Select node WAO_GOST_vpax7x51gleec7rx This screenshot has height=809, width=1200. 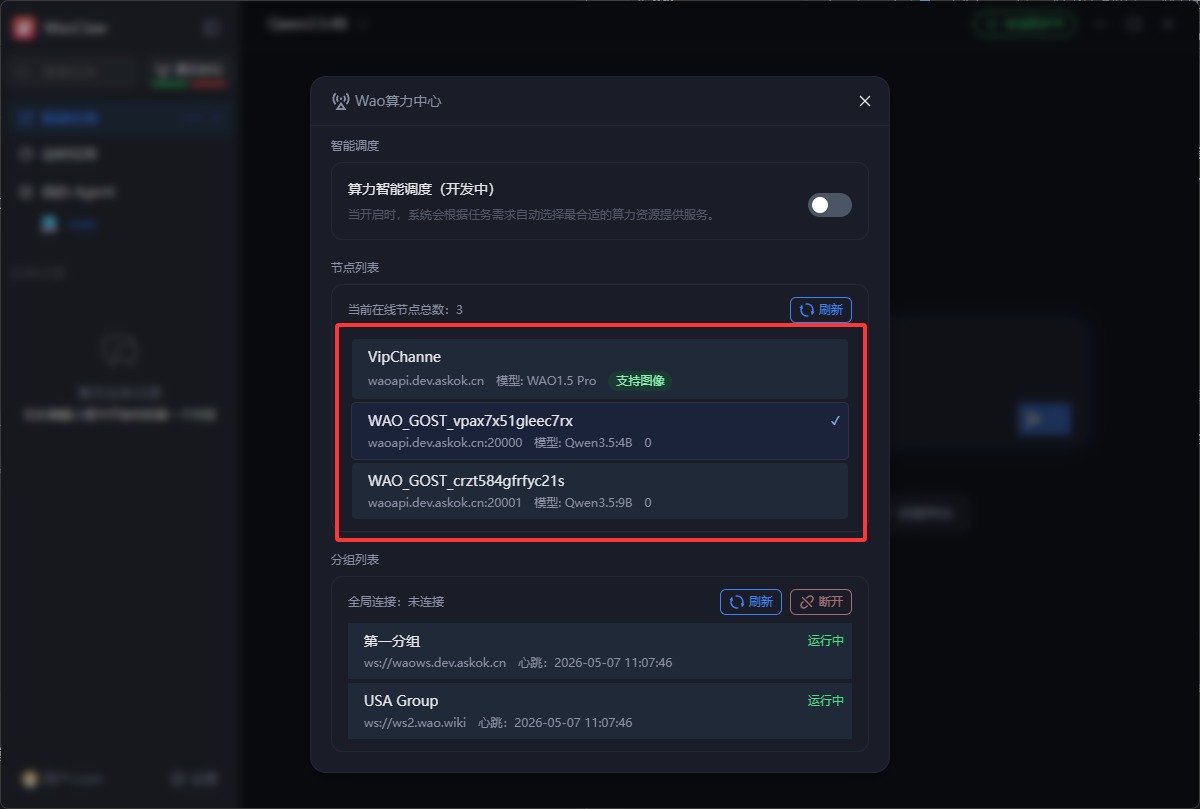pyautogui.click(x=600, y=431)
